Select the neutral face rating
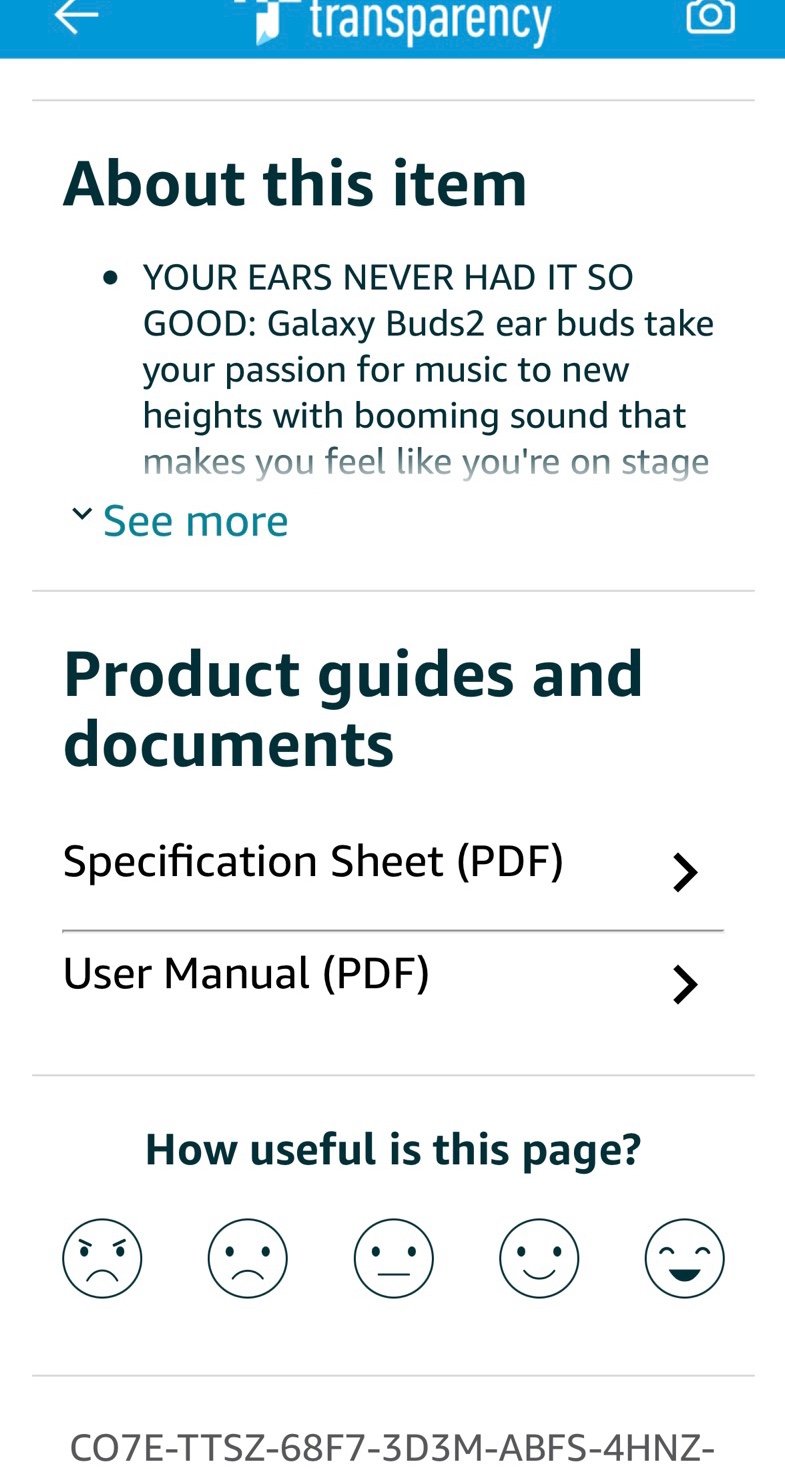The width and height of the screenshot is (785, 1469). [394, 1258]
